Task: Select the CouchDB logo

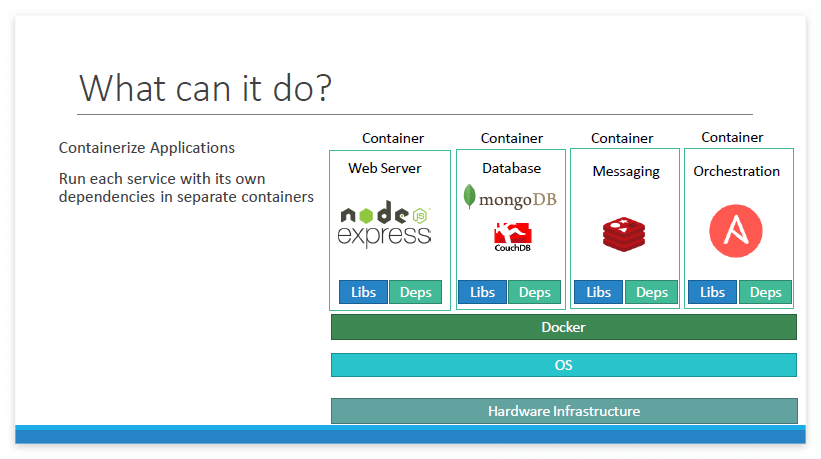Action: coord(513,237)
